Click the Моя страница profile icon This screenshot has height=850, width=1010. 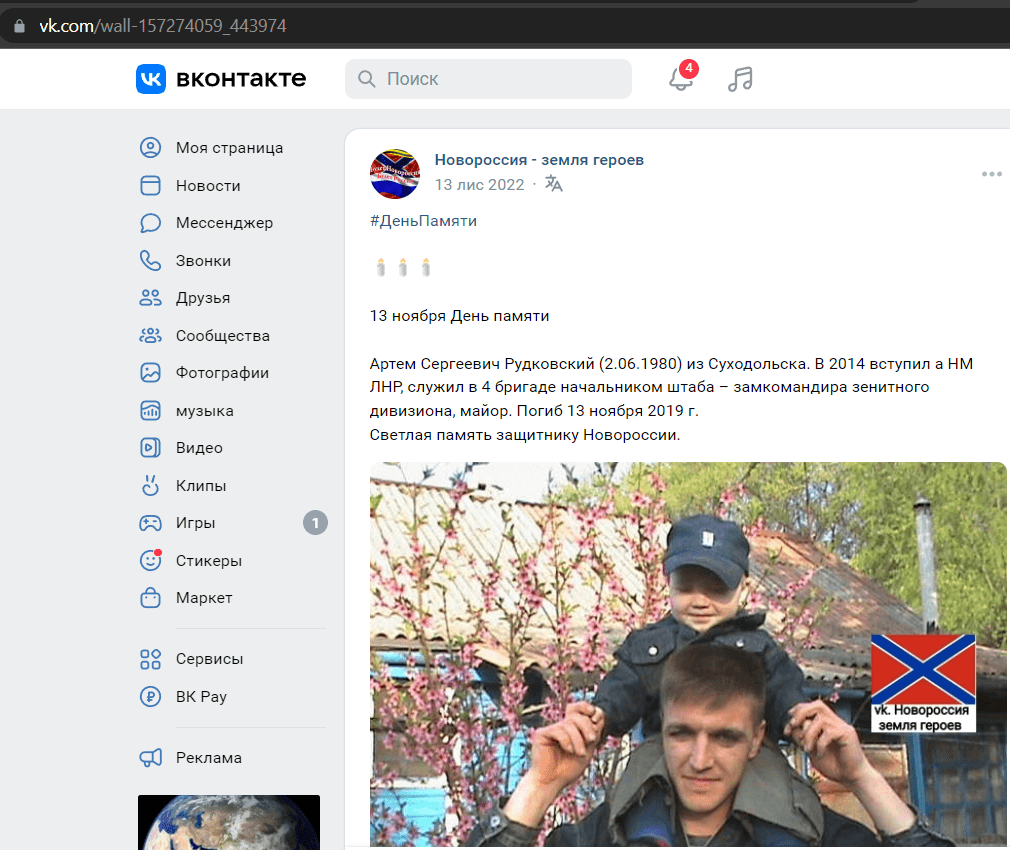coord(151,147)
